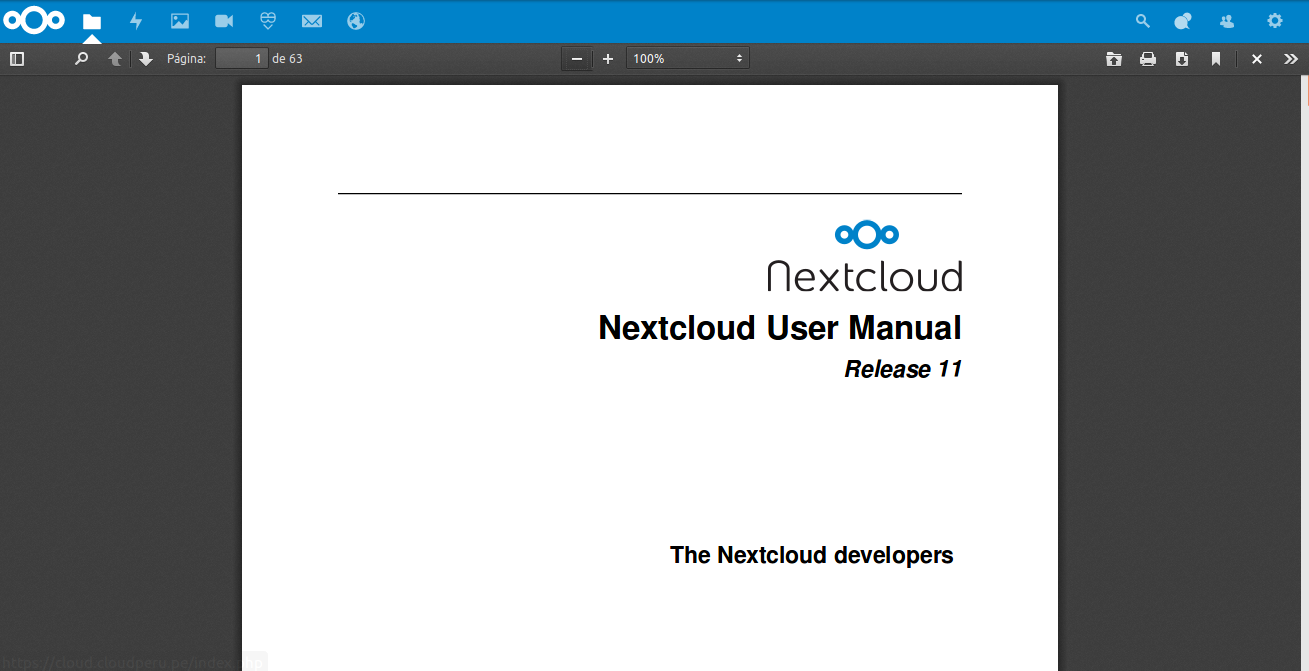
Task: Open the Gallery picture icon
Action: pos(180,21)
